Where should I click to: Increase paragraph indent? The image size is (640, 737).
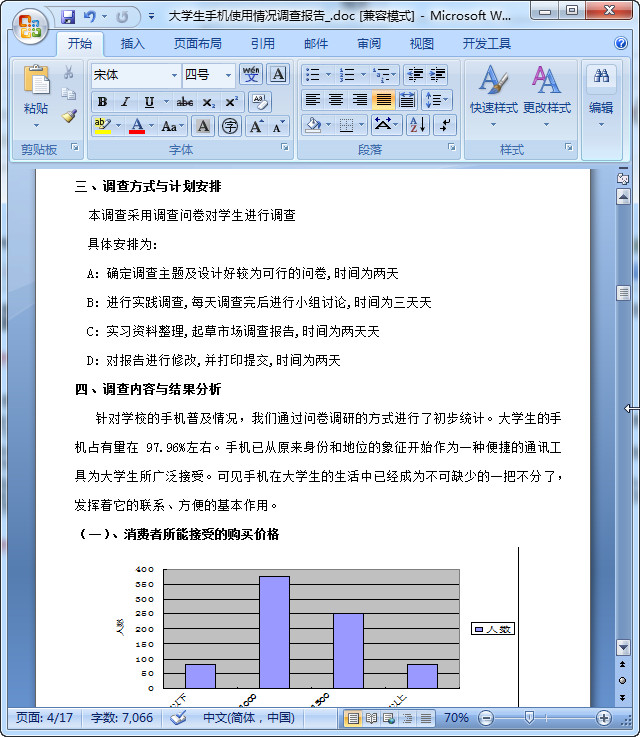pos(437,74)
